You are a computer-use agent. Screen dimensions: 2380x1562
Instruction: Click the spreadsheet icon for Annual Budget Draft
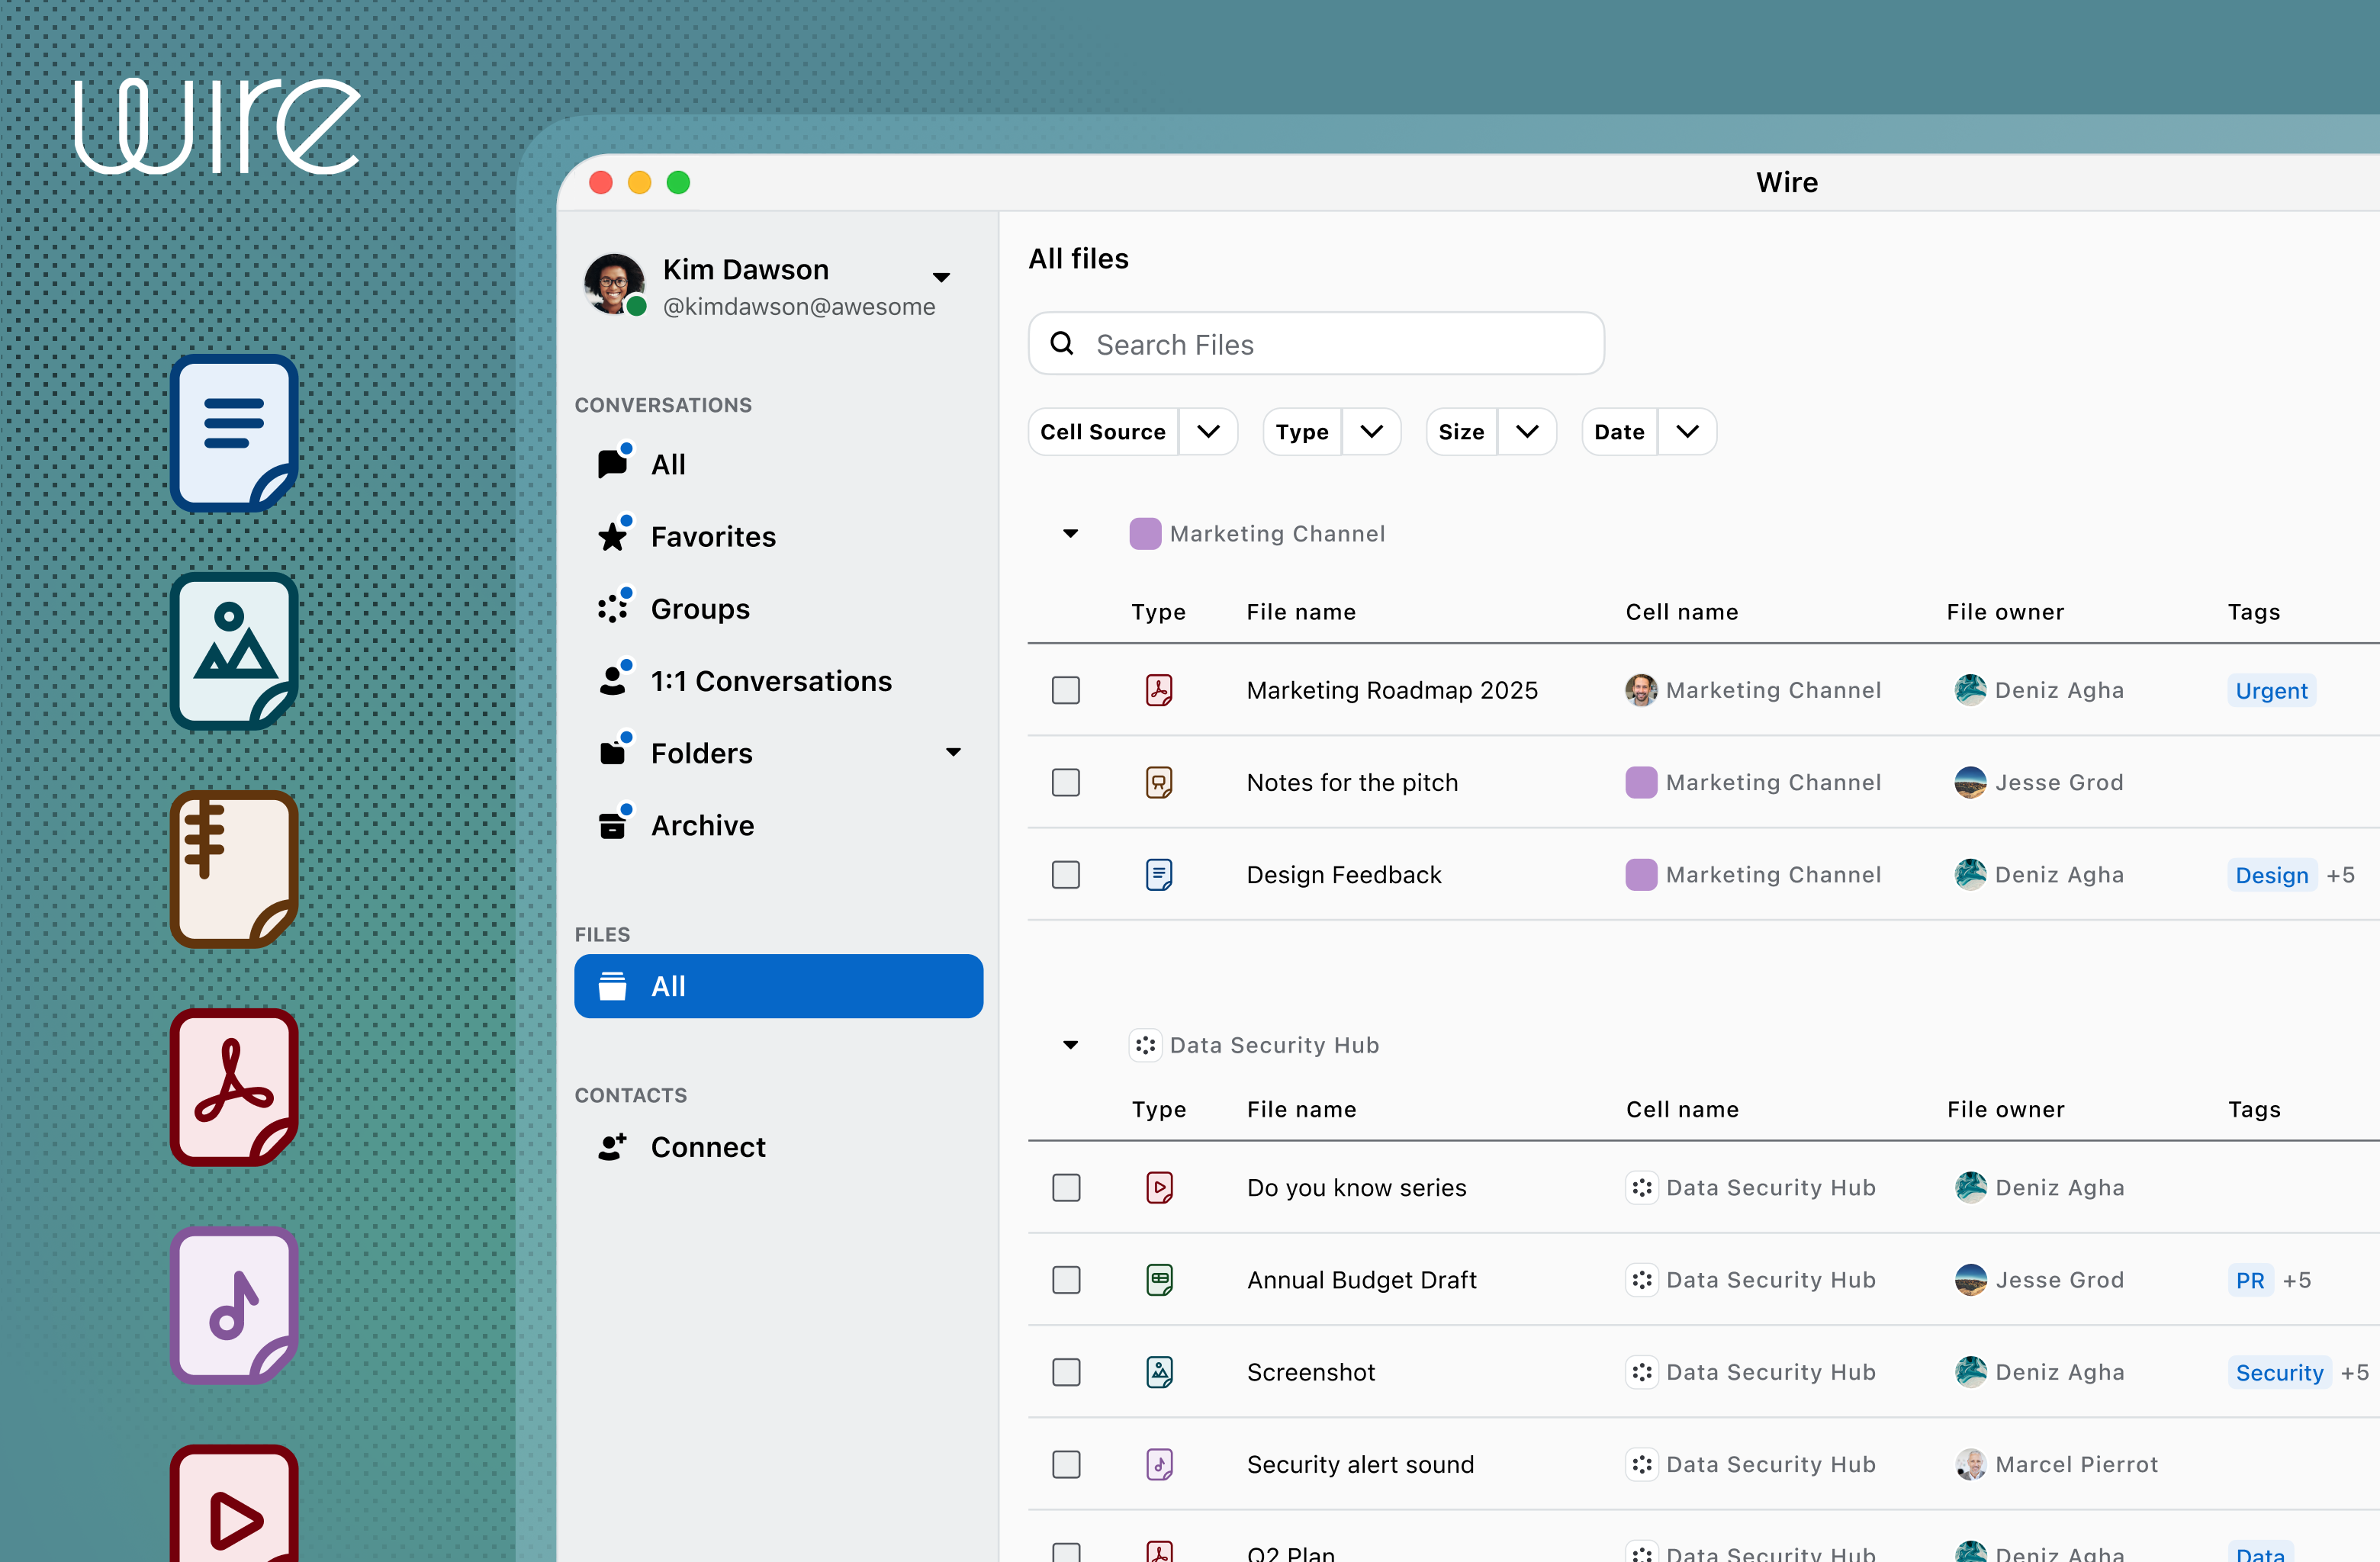click(x=1158, y=1280)
